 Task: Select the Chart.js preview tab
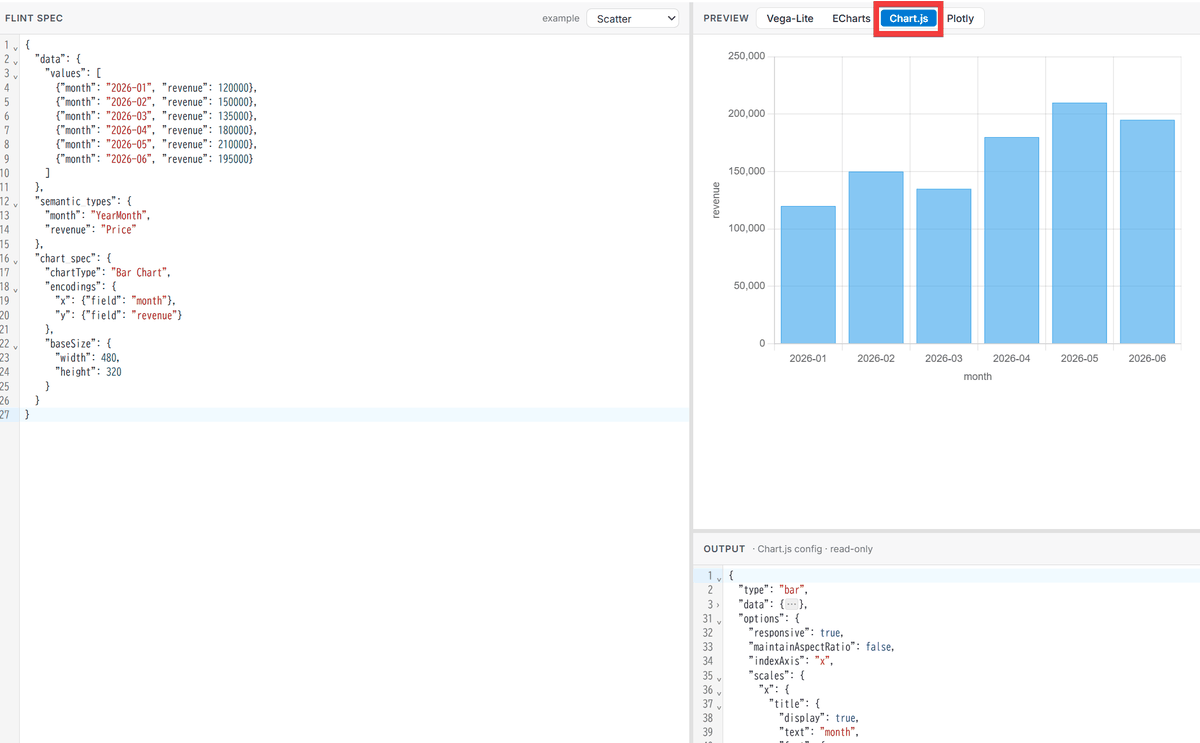click(x=909, y=18)
